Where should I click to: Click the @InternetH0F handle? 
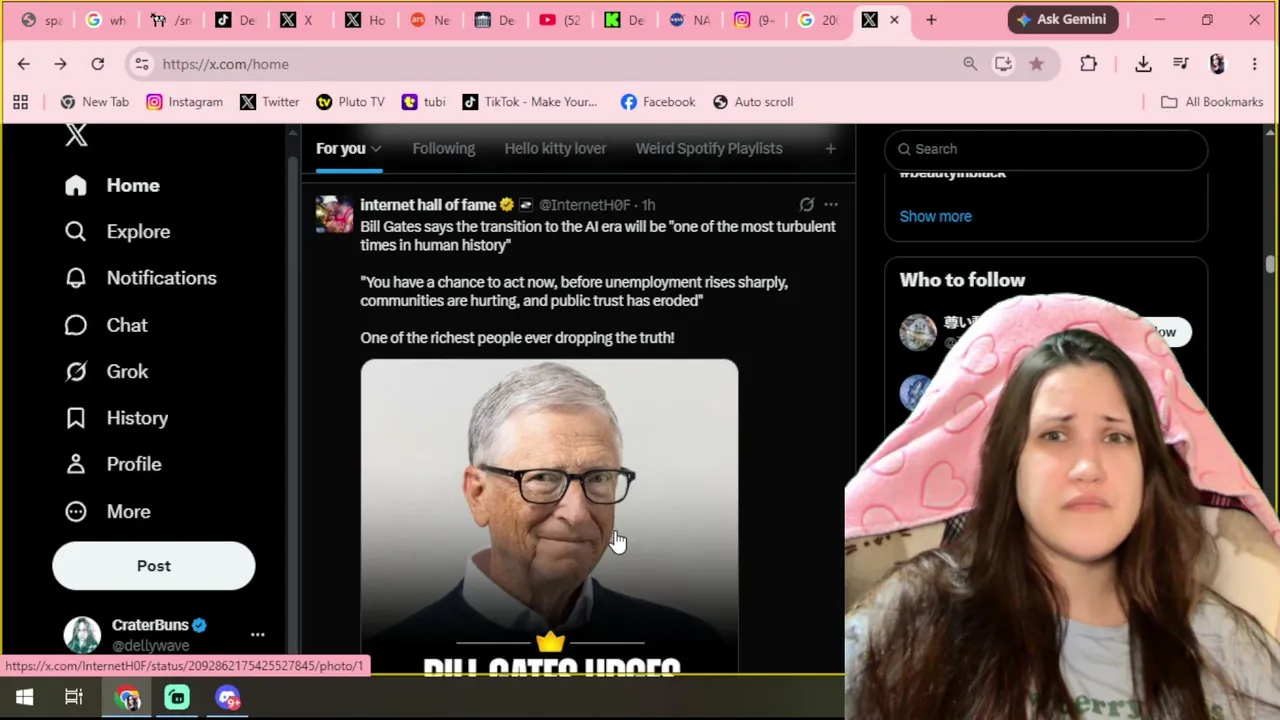(585, 205)
